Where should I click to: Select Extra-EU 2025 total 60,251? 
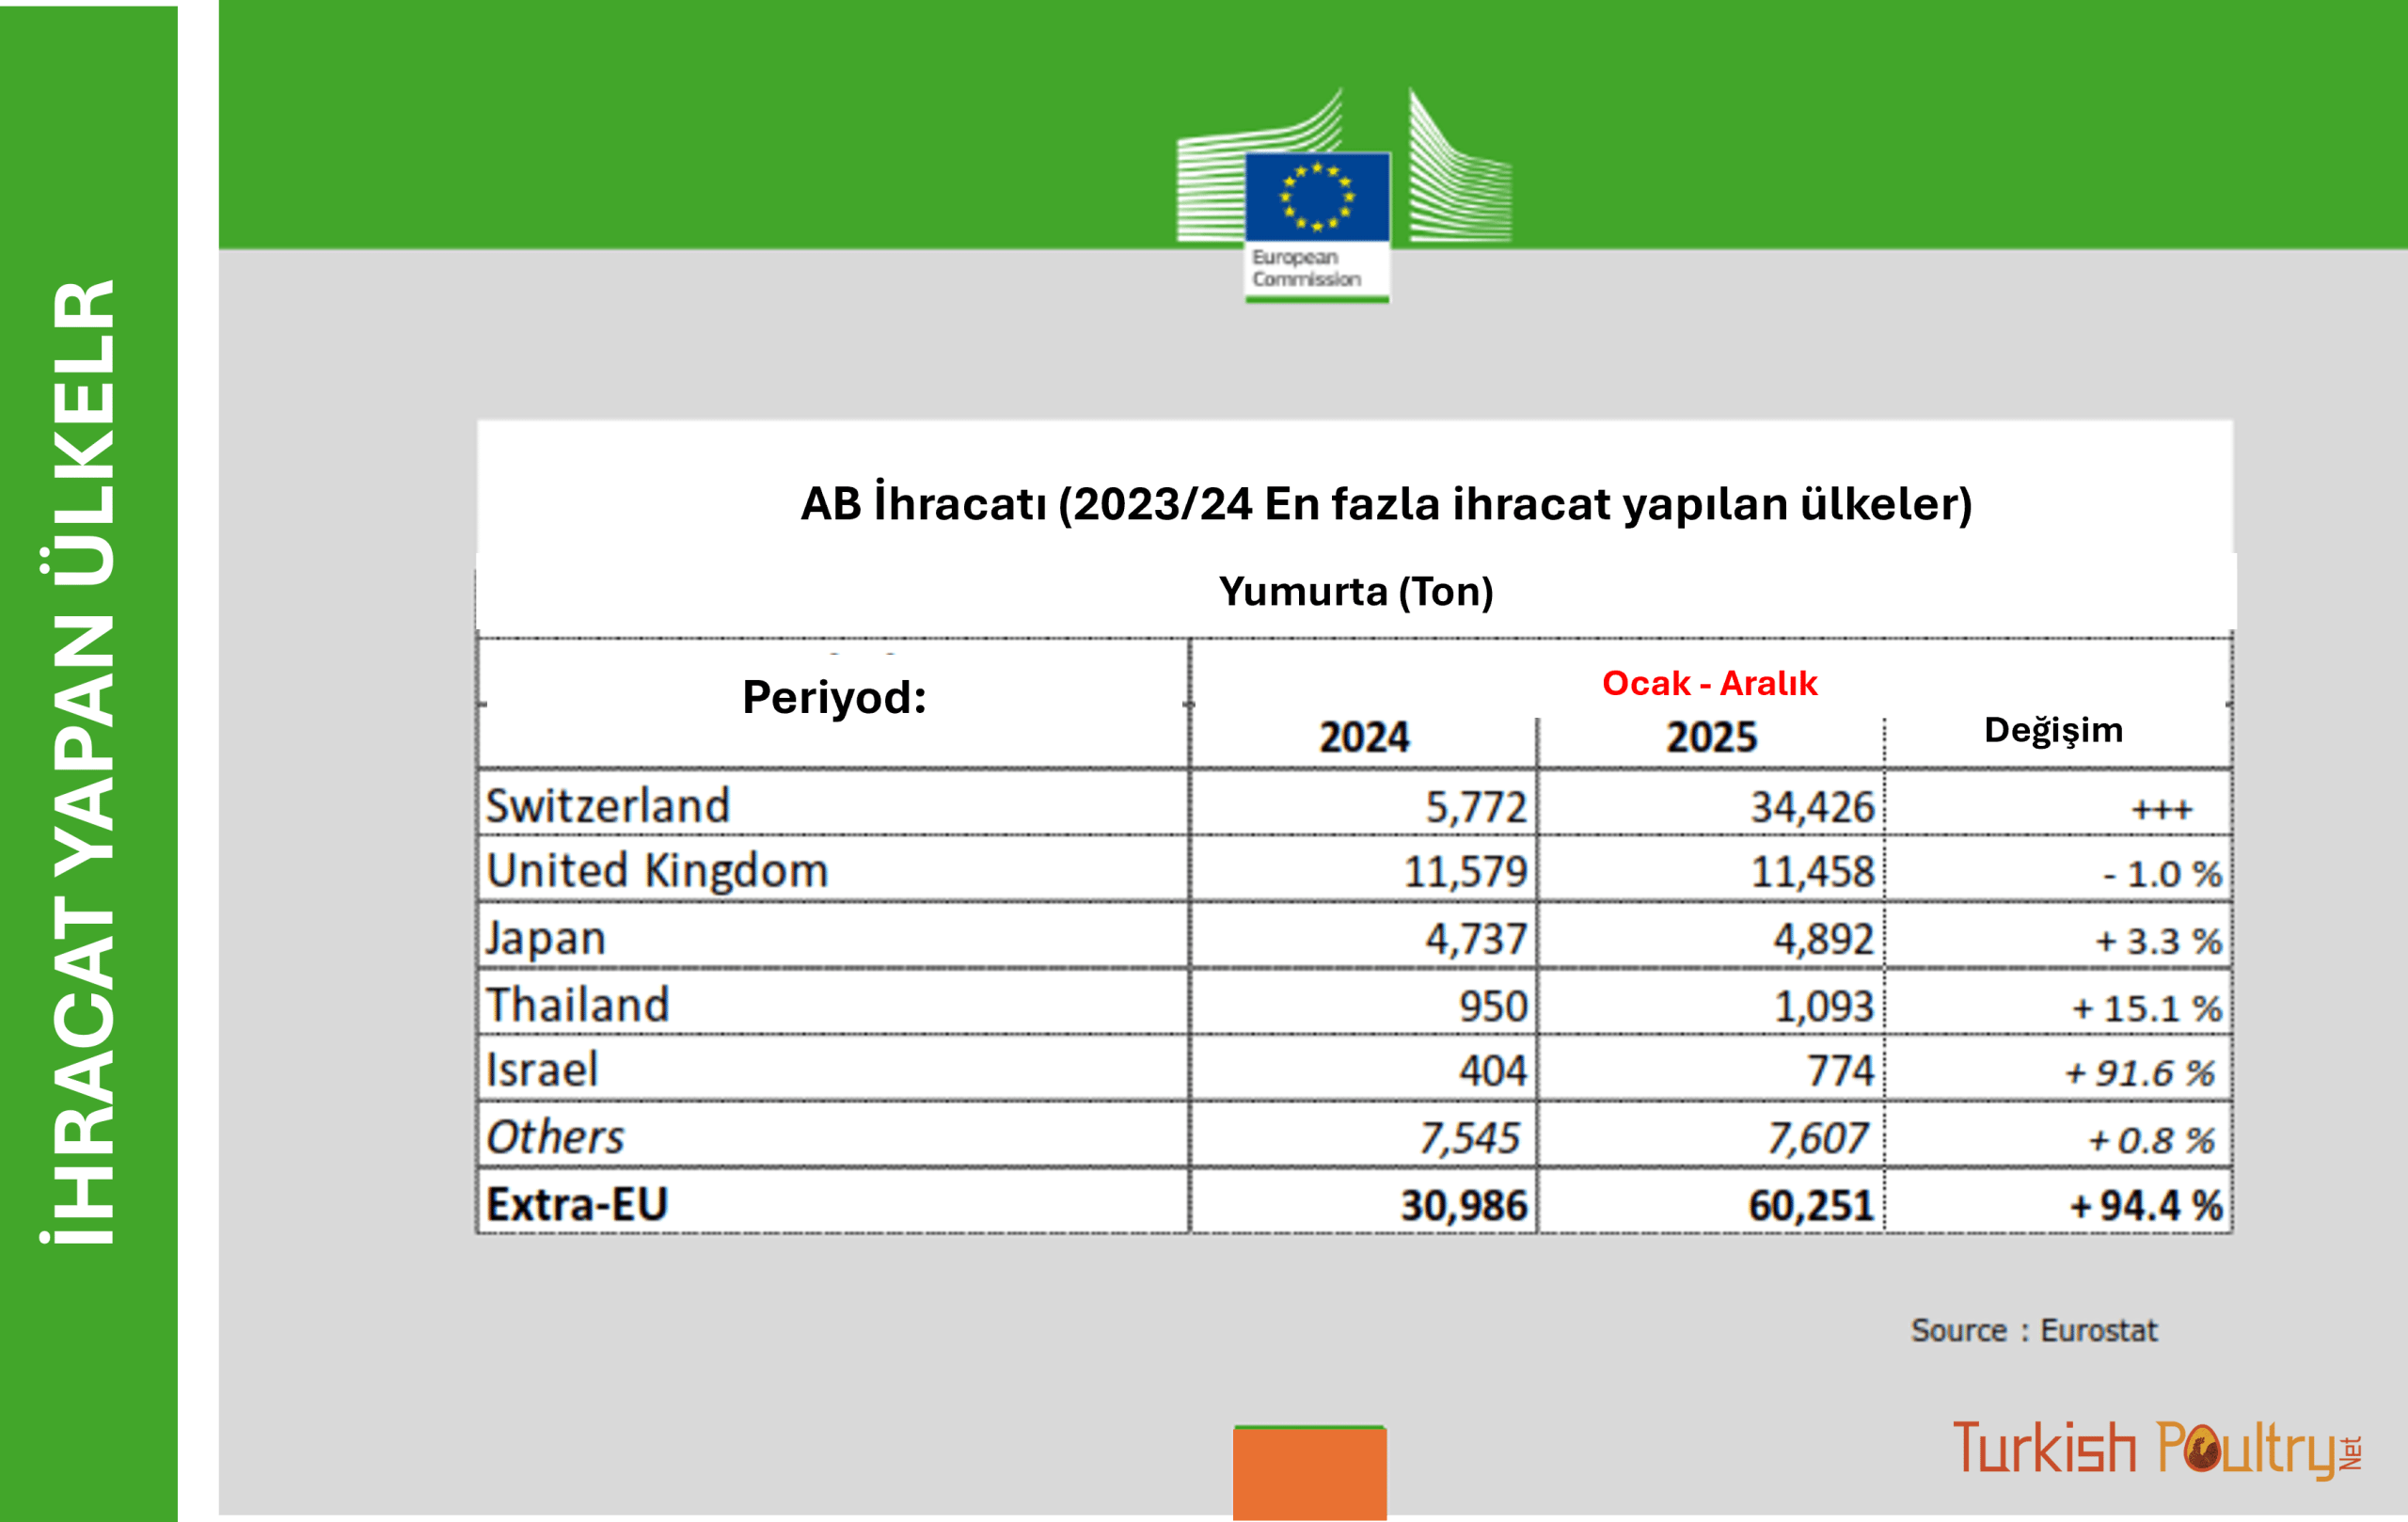[x=1811, y=1206]
